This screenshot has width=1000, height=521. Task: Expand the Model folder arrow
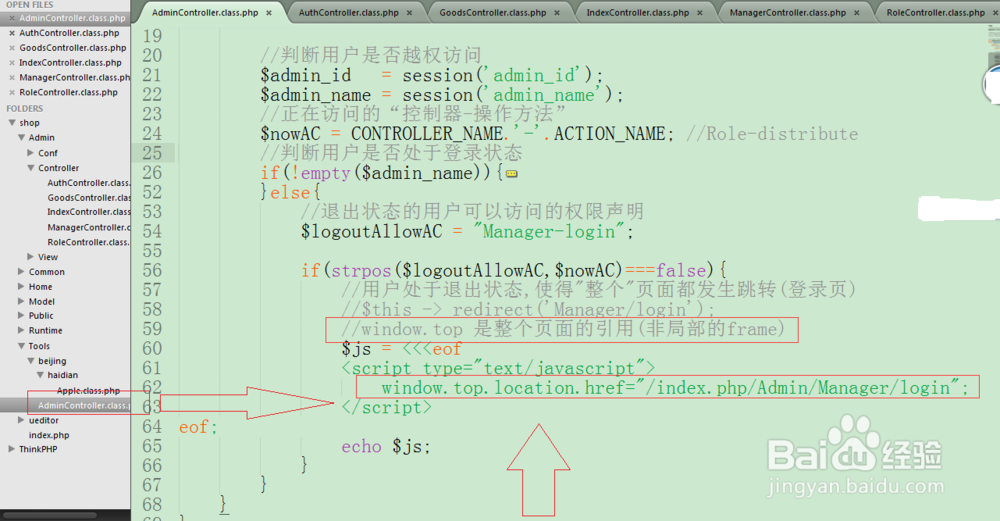[21, 301]
